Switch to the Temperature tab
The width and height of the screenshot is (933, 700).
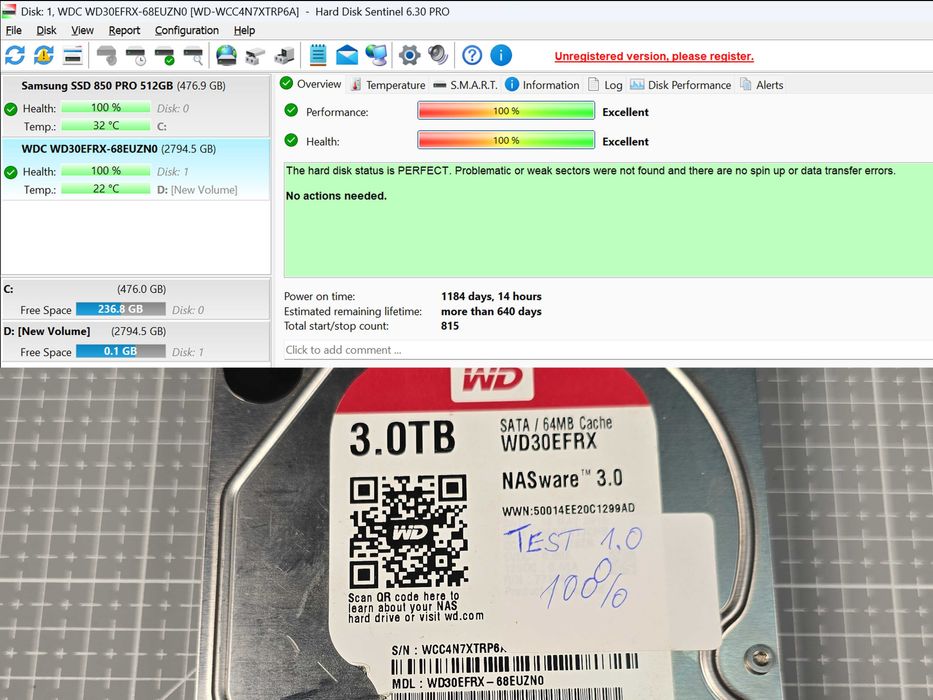pyautogui.click(x=388, y=85)
